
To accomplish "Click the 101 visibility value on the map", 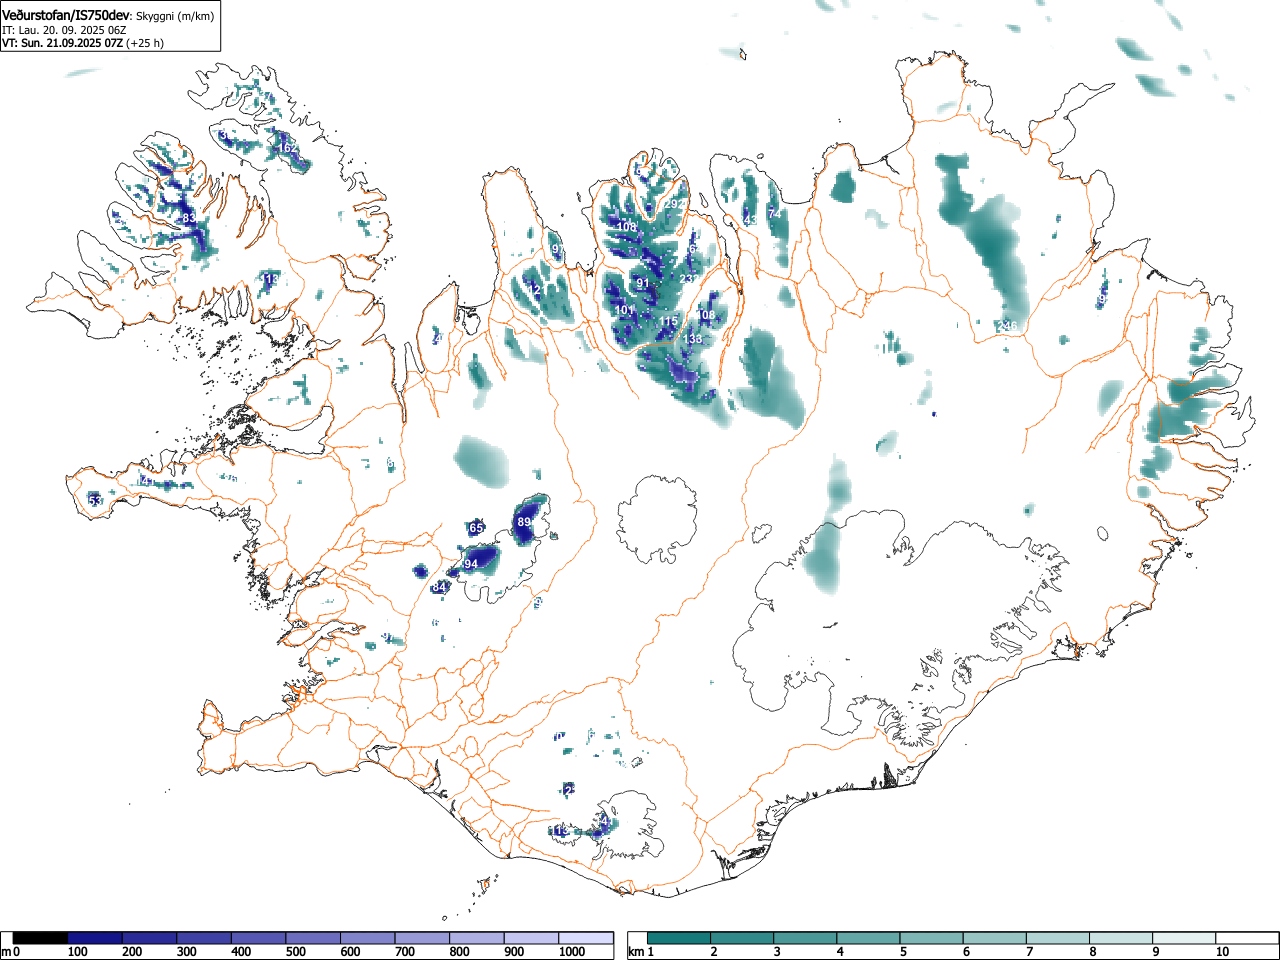I will tap(625, 310).
